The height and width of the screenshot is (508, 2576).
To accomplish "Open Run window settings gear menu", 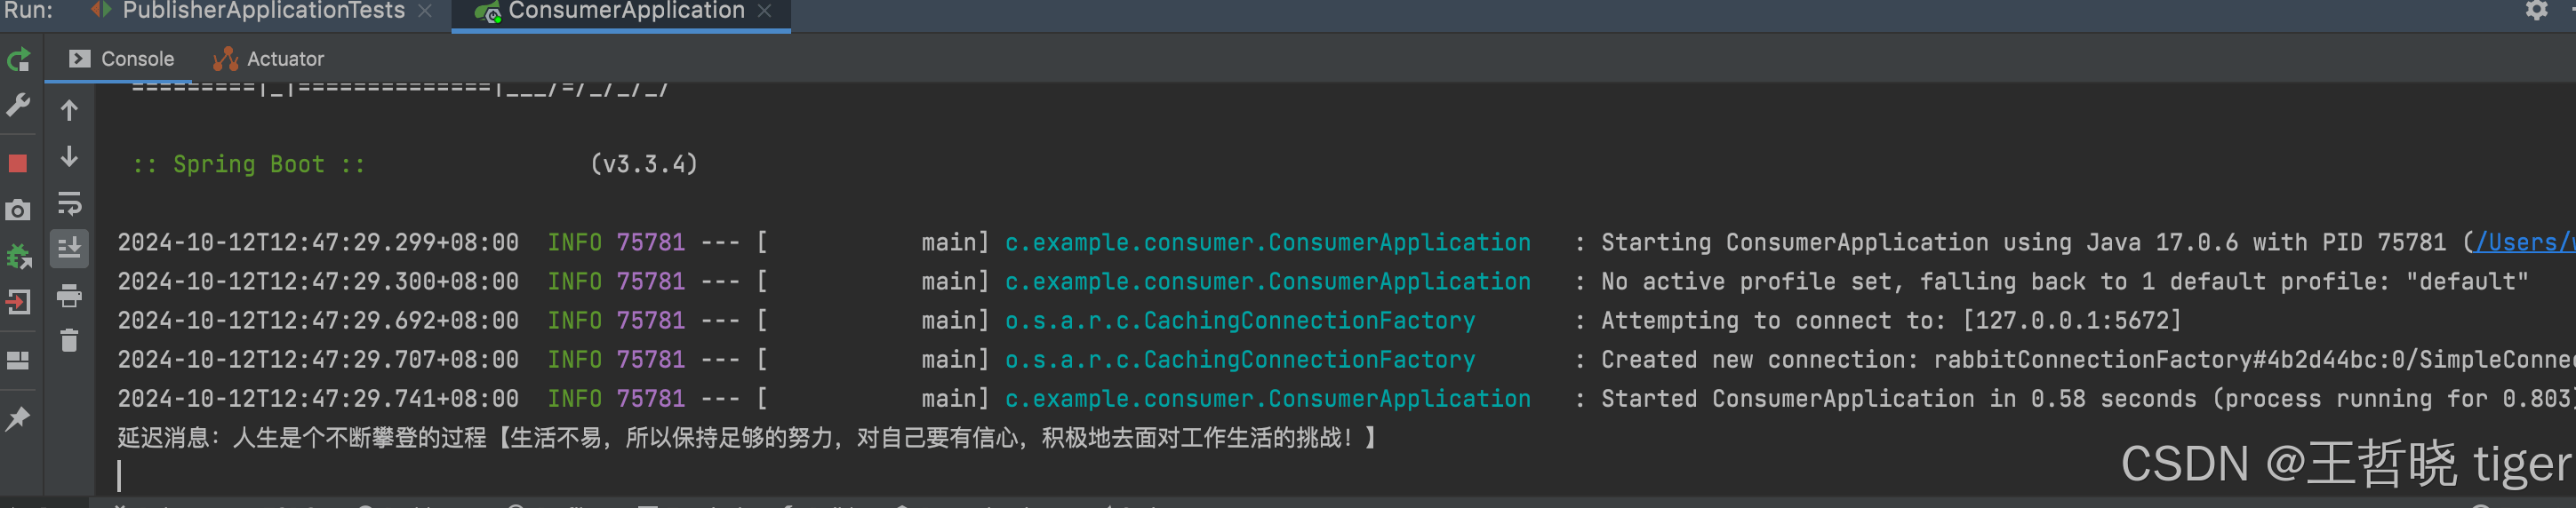I will [2536, 11].
